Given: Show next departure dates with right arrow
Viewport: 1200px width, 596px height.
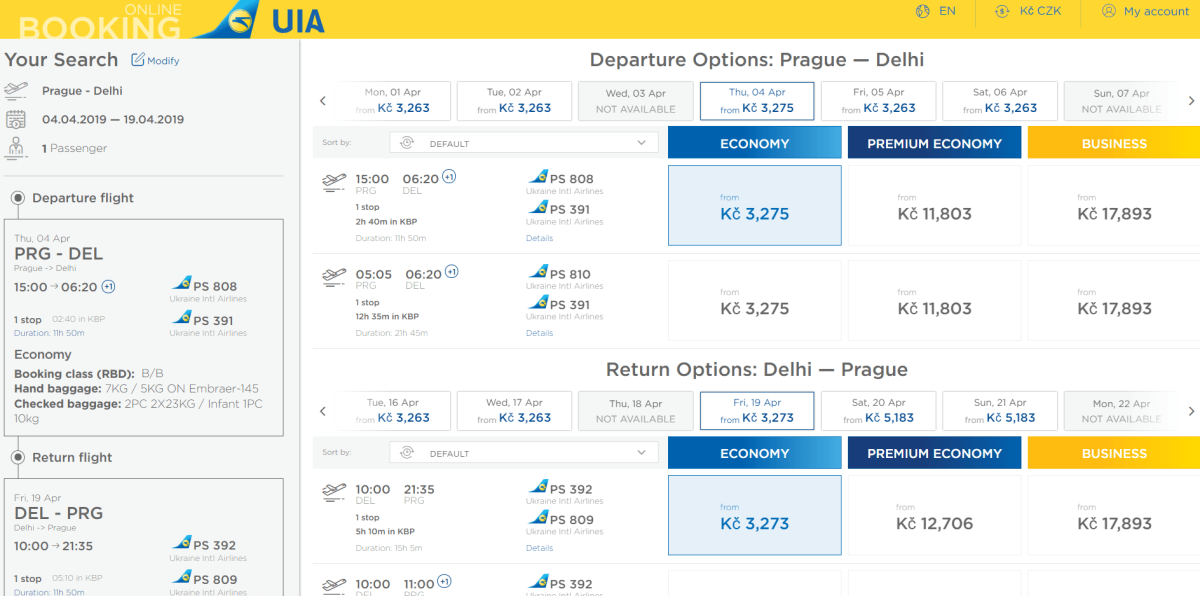Looking at the screenshot, I should (x=1191, y=101).
